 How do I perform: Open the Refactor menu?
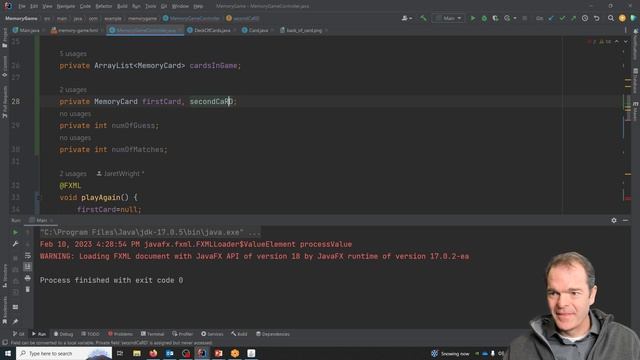(x=104, y=6)
